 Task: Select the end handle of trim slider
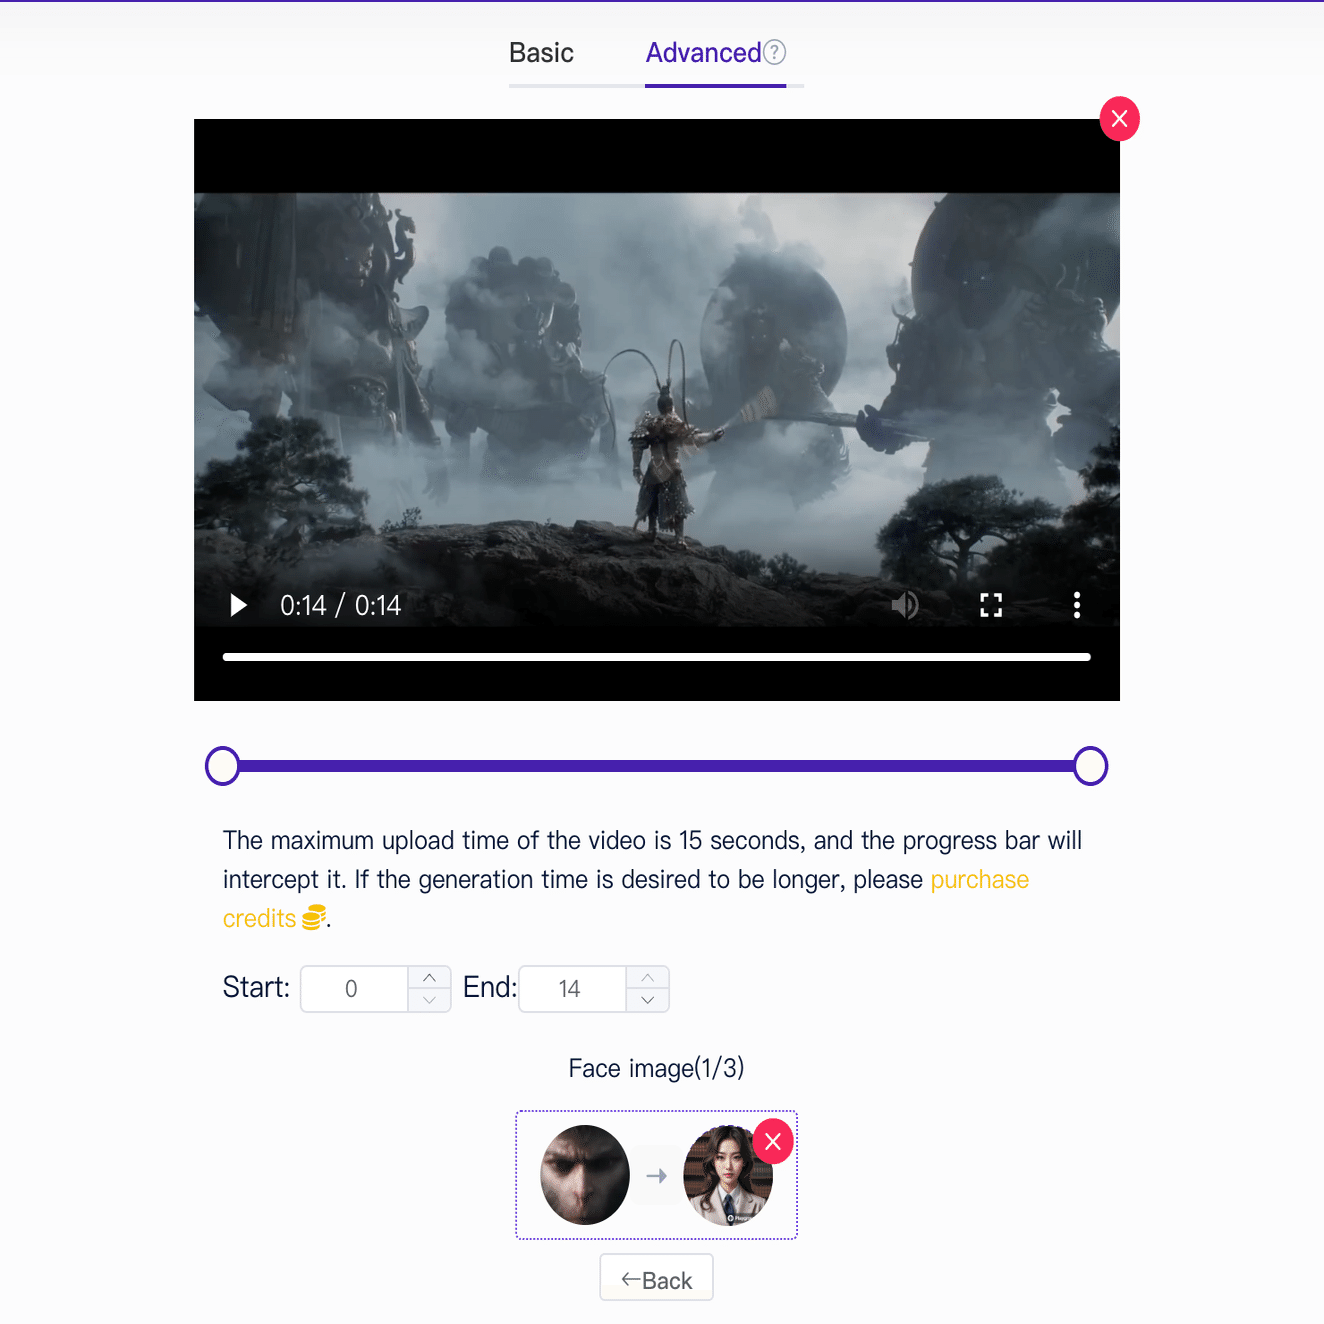tap(1091, 766)
